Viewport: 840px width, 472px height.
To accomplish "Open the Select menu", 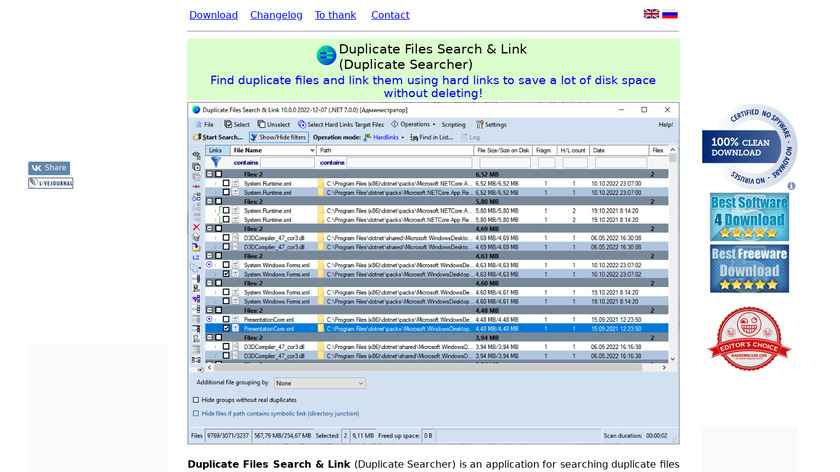I will click(x=237, y=124).
